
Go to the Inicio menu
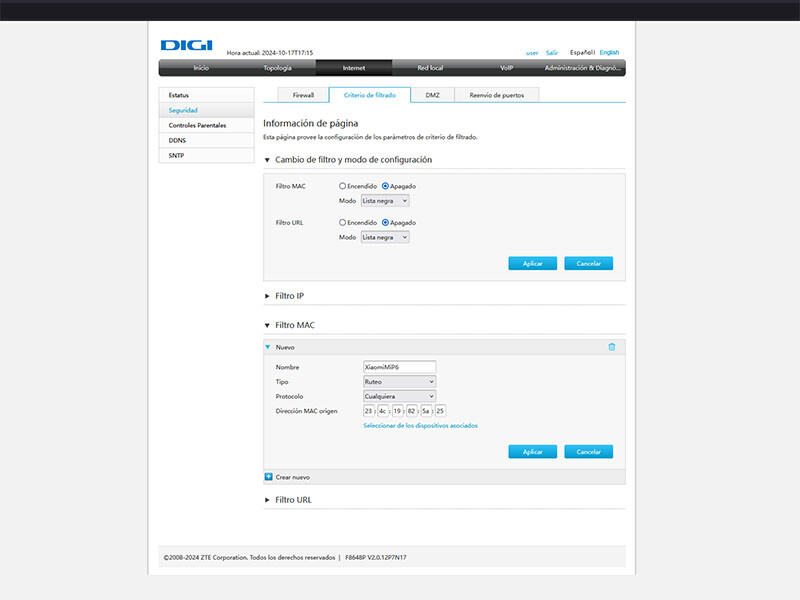tap(201, 68)
